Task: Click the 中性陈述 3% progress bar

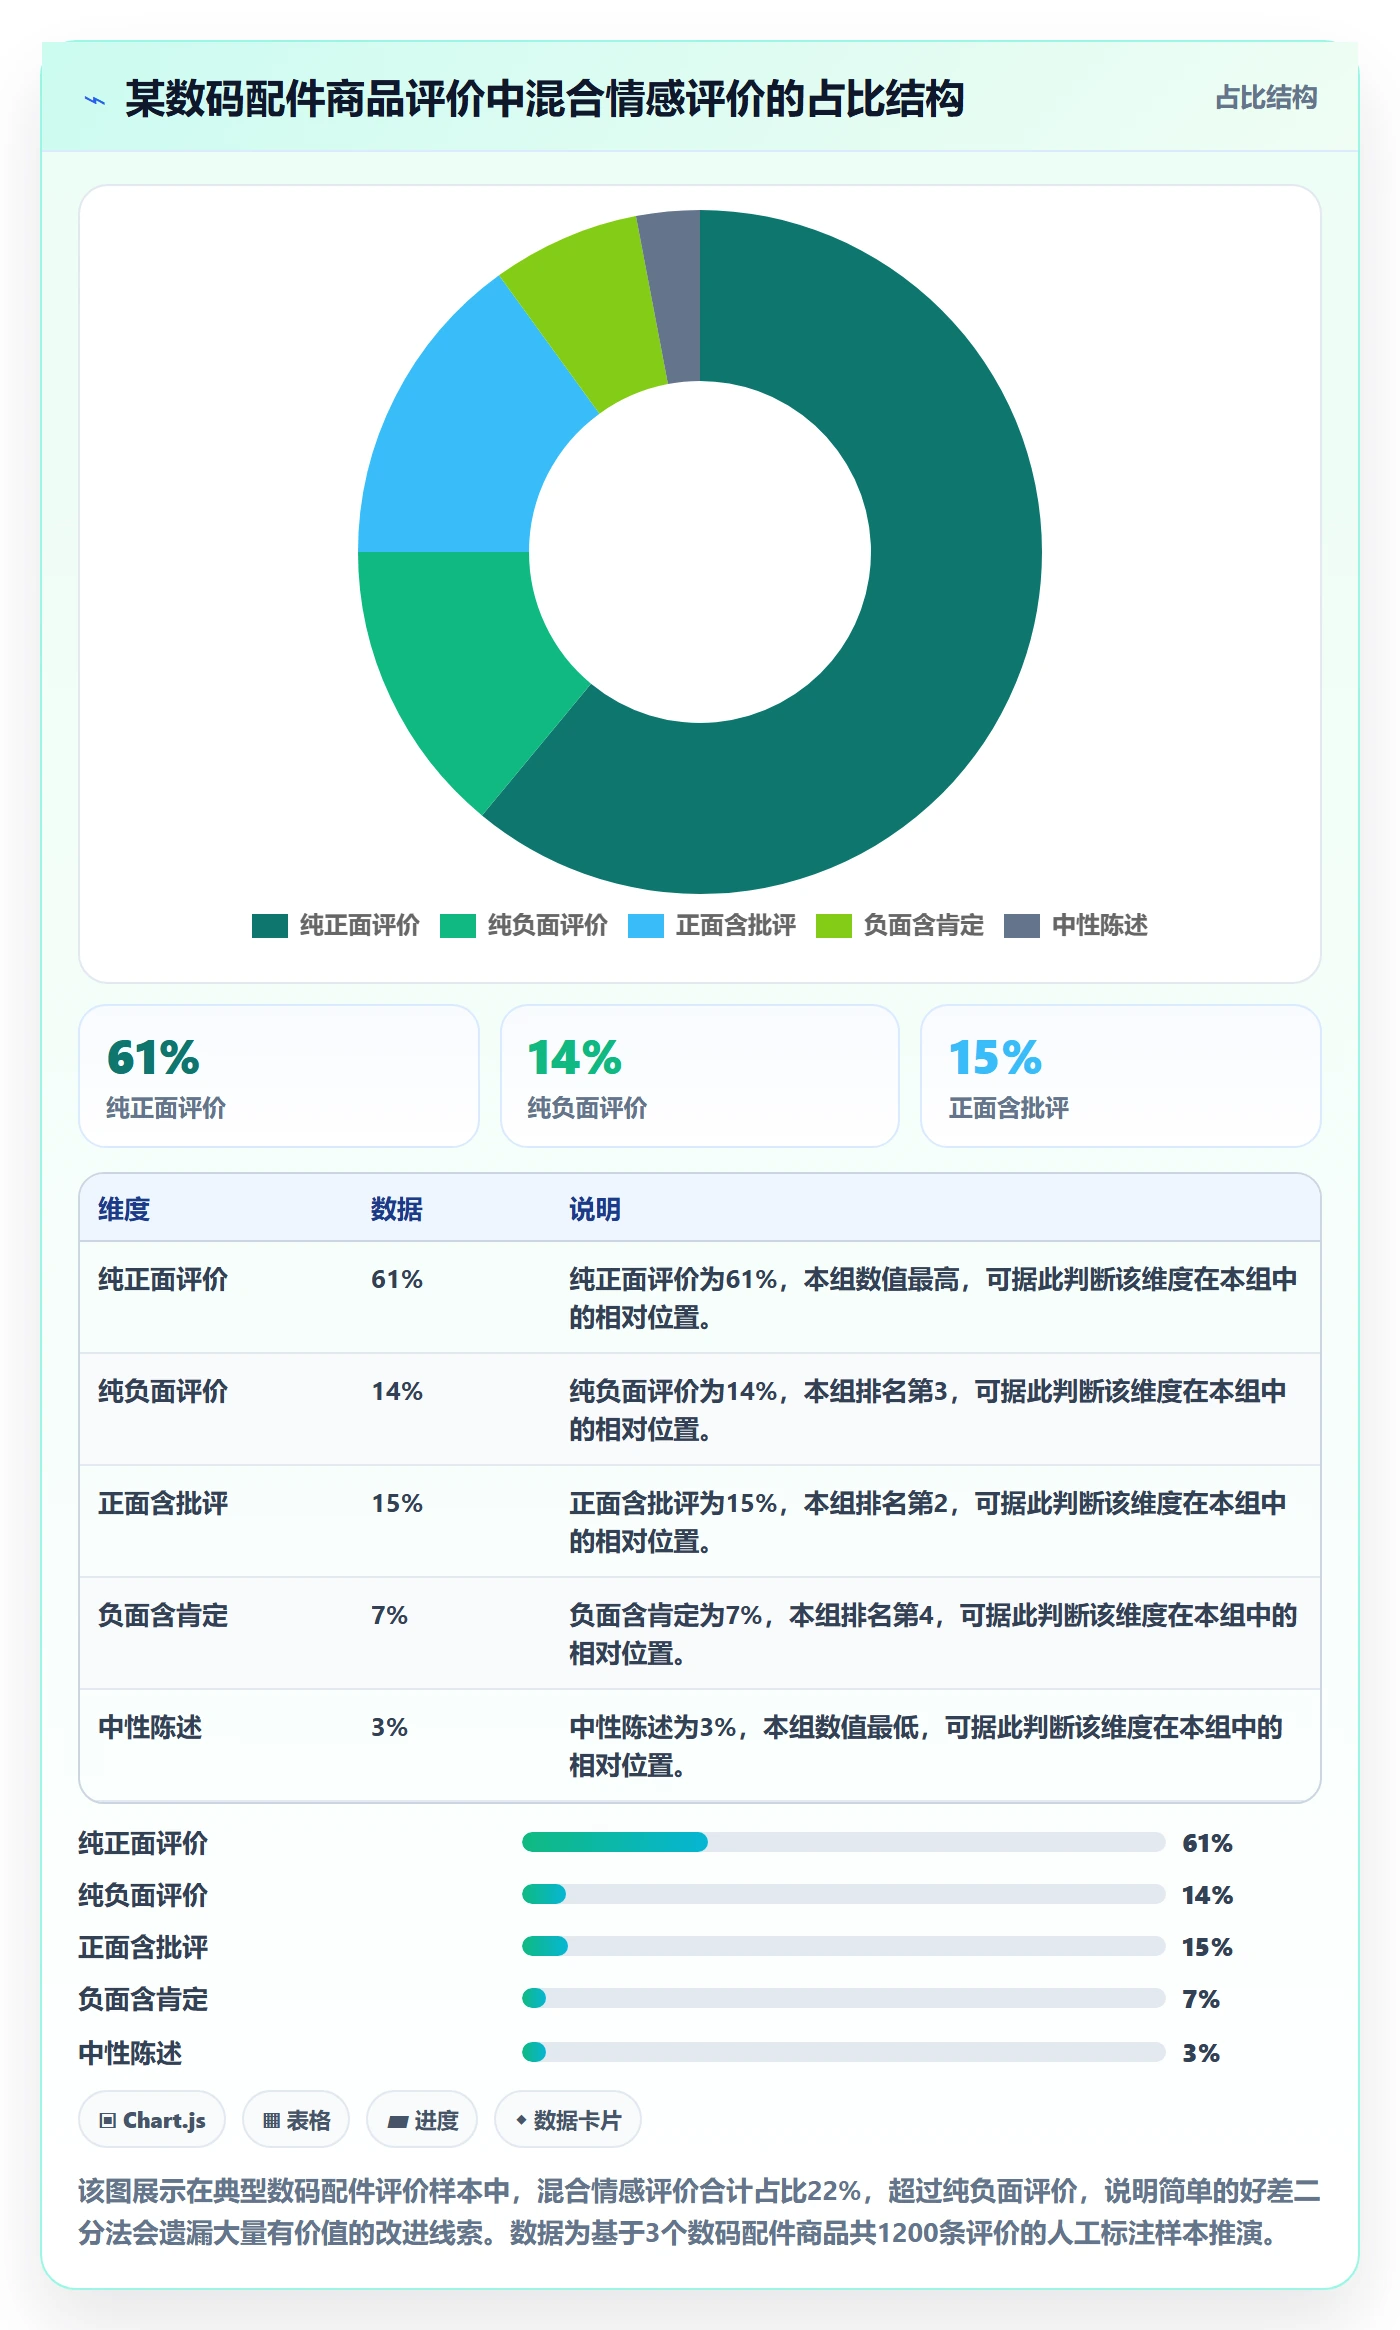Action: tap(844, 2052)
